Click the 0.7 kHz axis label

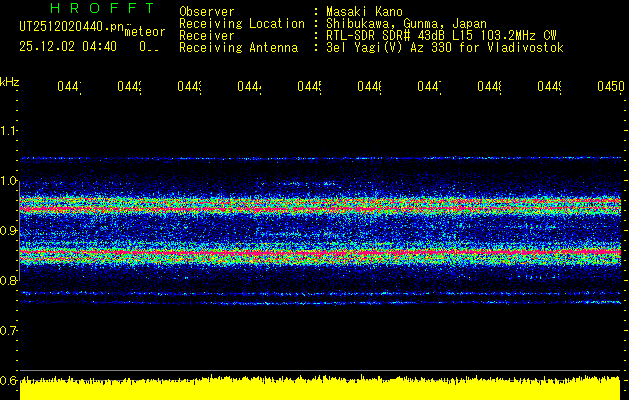8,331
